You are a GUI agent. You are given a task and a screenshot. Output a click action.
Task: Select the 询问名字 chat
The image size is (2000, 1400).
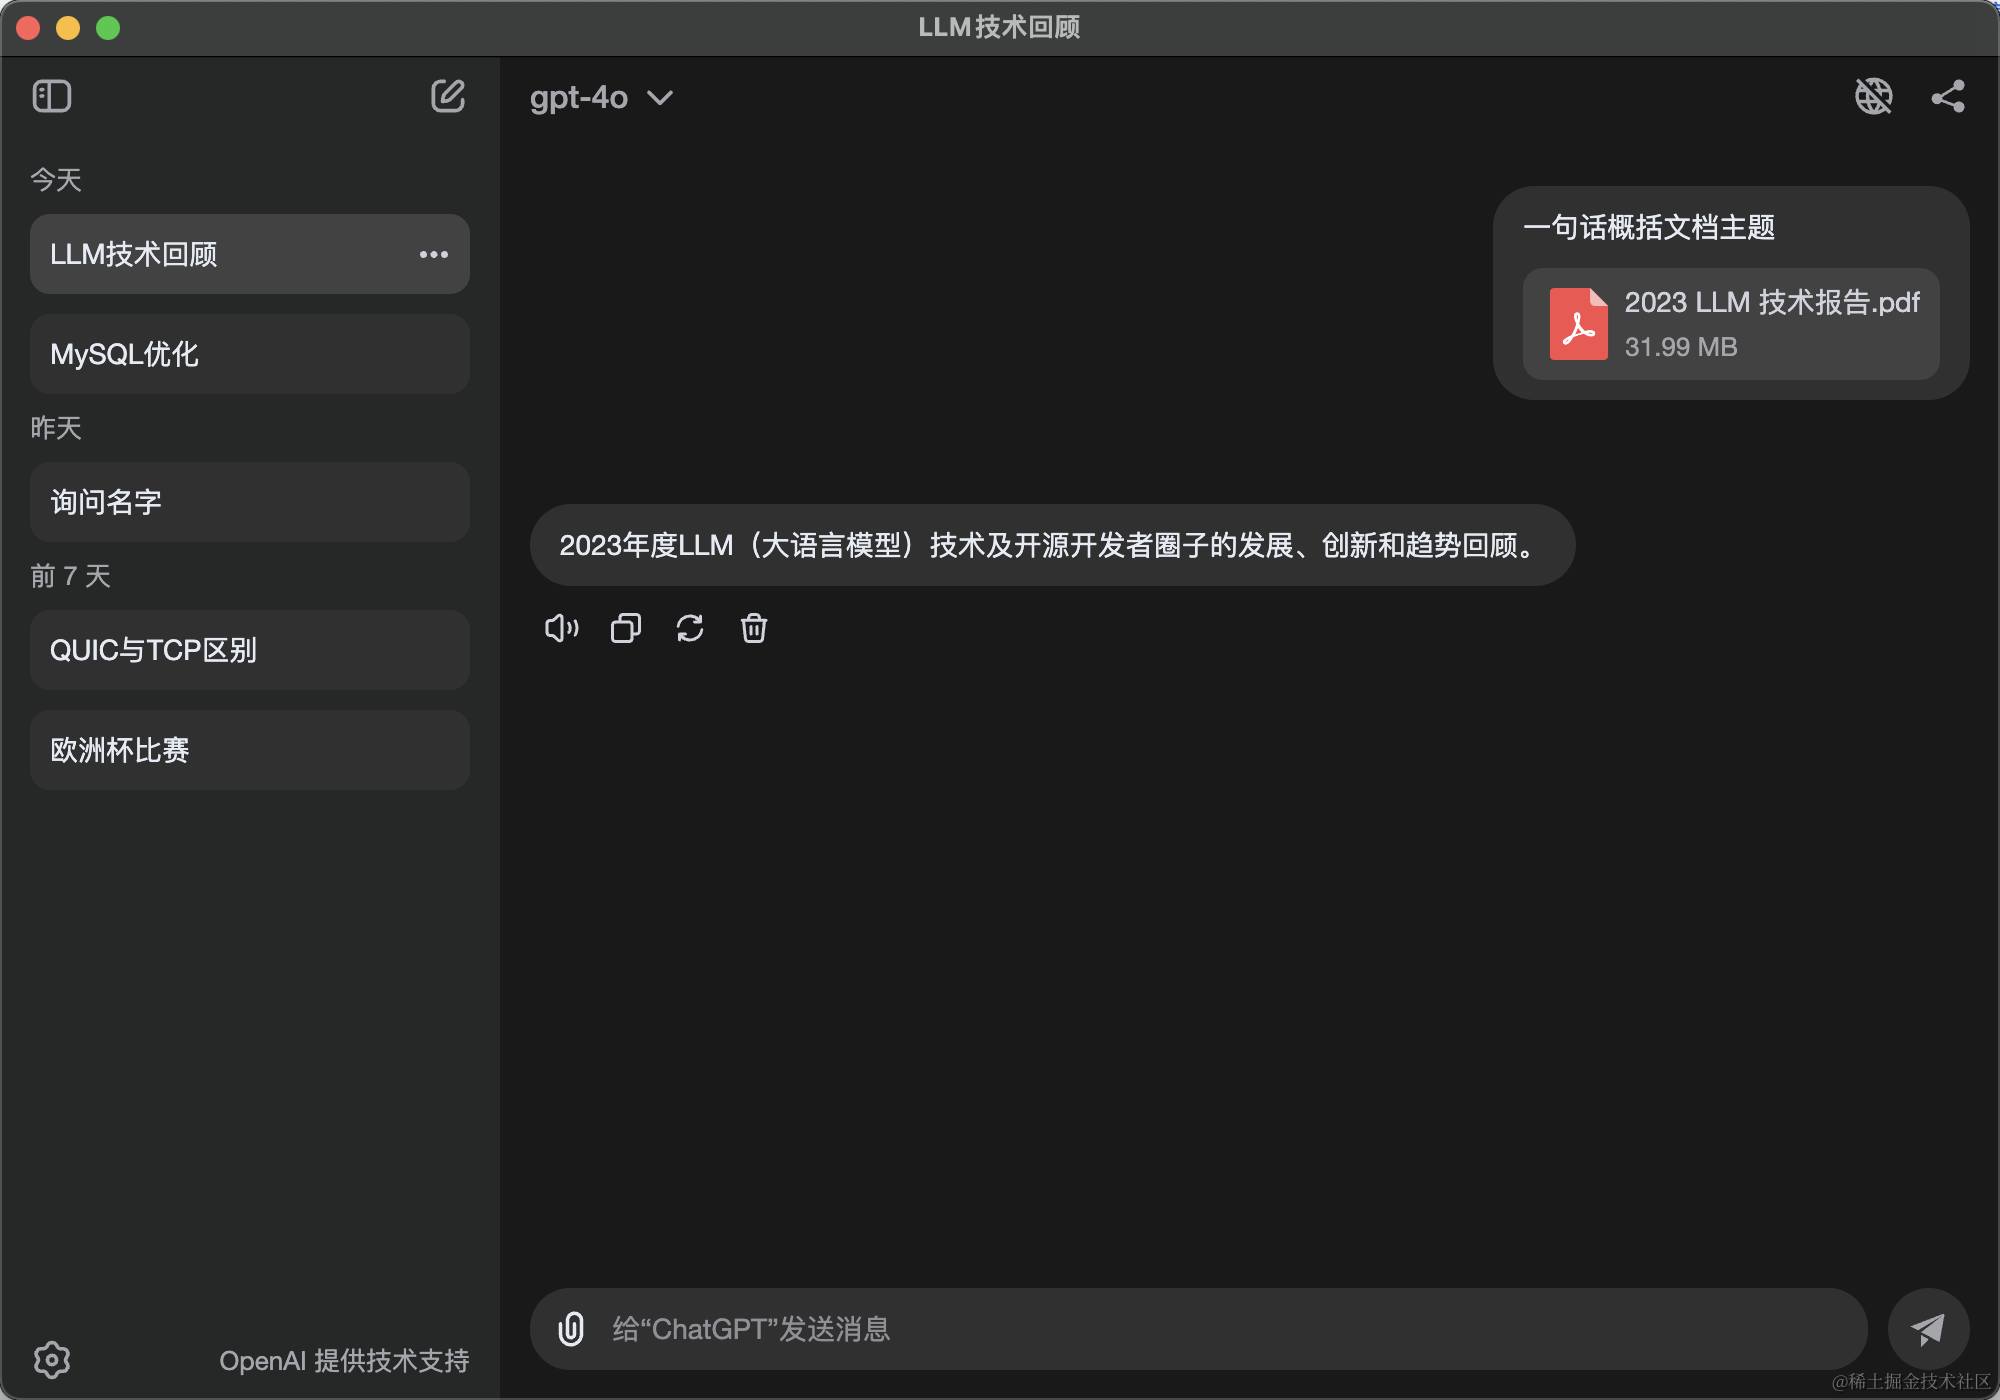250,502
